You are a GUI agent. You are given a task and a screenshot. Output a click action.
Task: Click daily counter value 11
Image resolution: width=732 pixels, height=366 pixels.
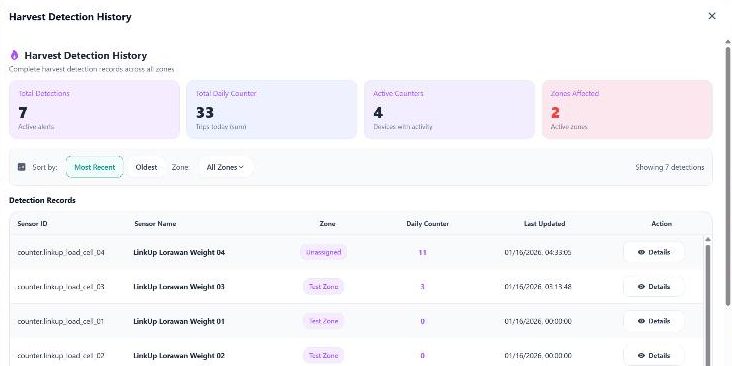point(422,253)
